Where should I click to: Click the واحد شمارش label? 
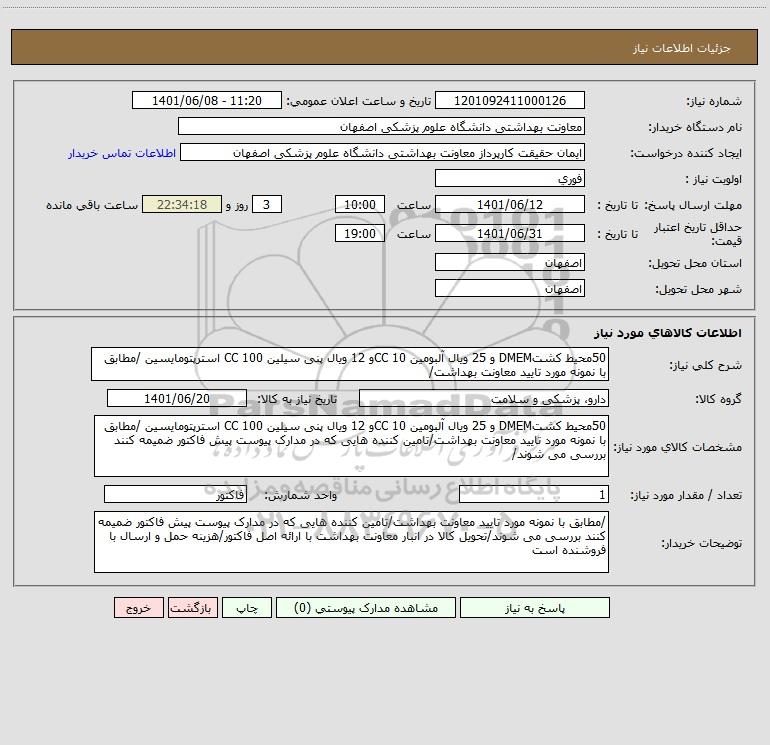coord(301,496)
